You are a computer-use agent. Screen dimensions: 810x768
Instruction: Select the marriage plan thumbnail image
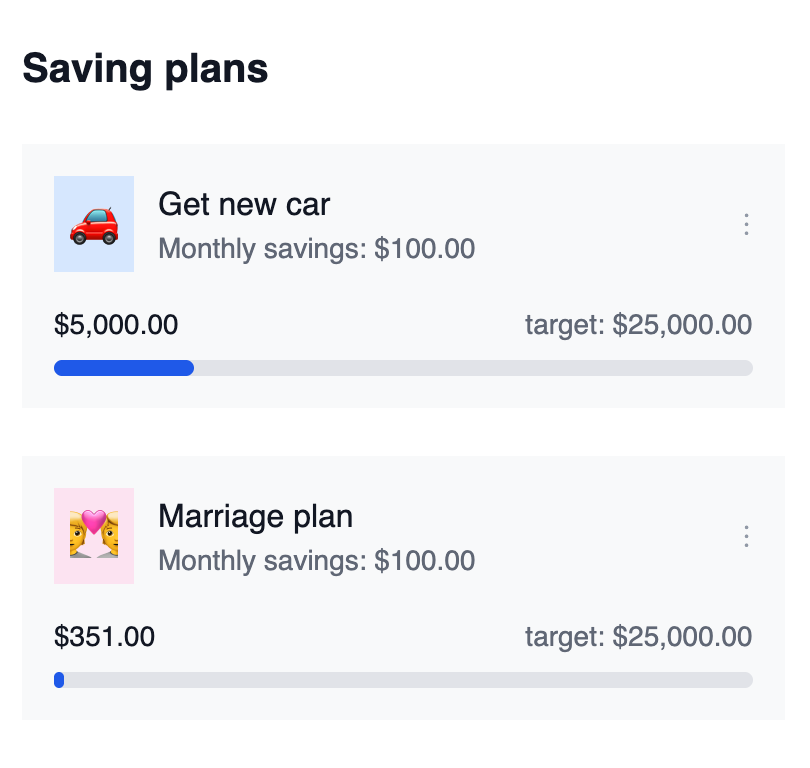pyautogui.click(x=94, y=536)
